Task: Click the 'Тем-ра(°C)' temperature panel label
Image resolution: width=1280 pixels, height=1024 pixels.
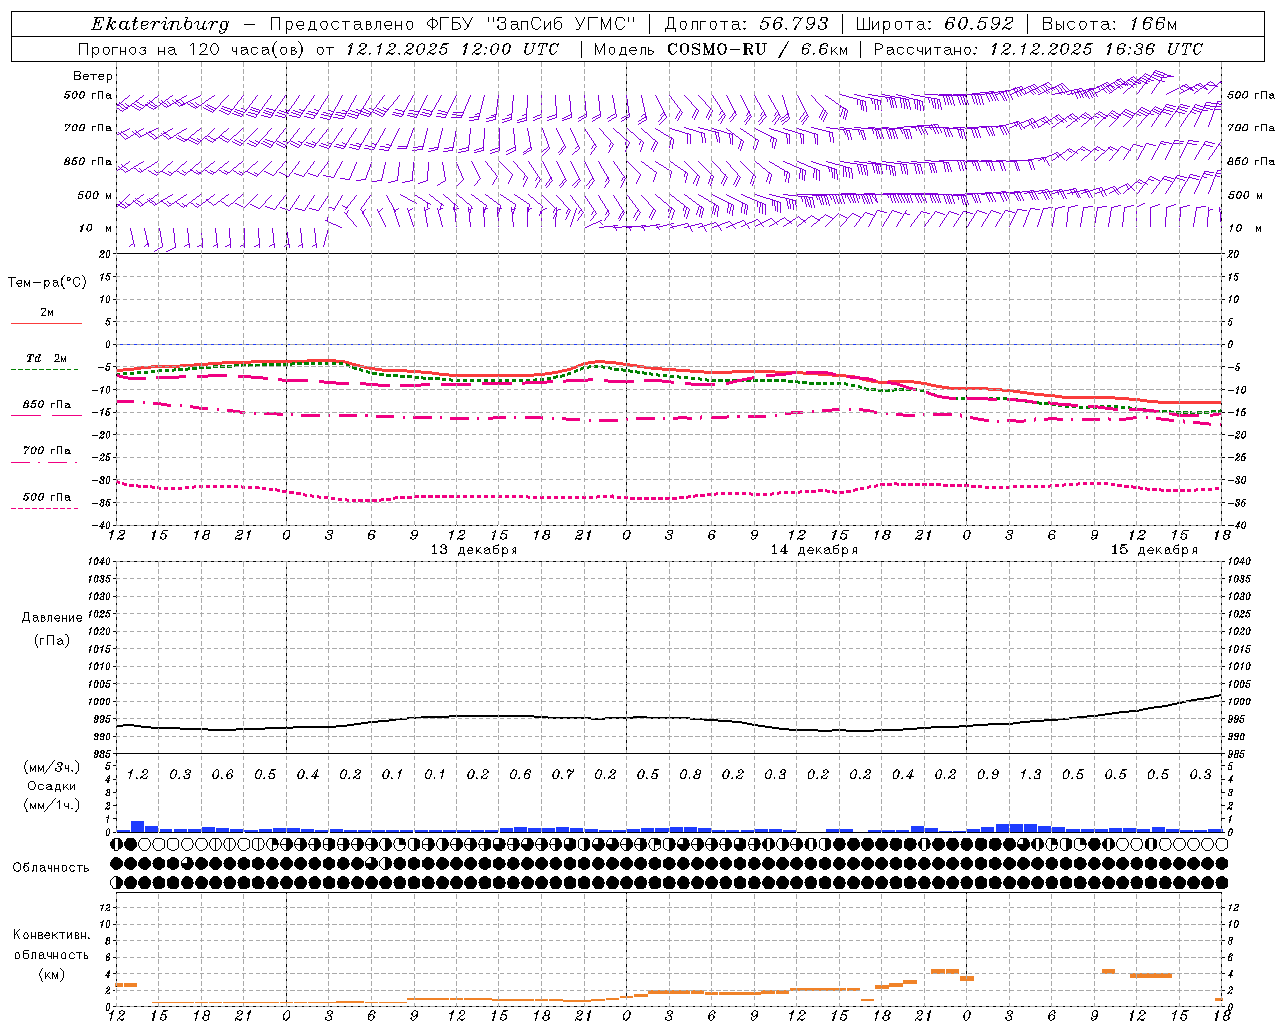Action: click(x=47, y=283)
